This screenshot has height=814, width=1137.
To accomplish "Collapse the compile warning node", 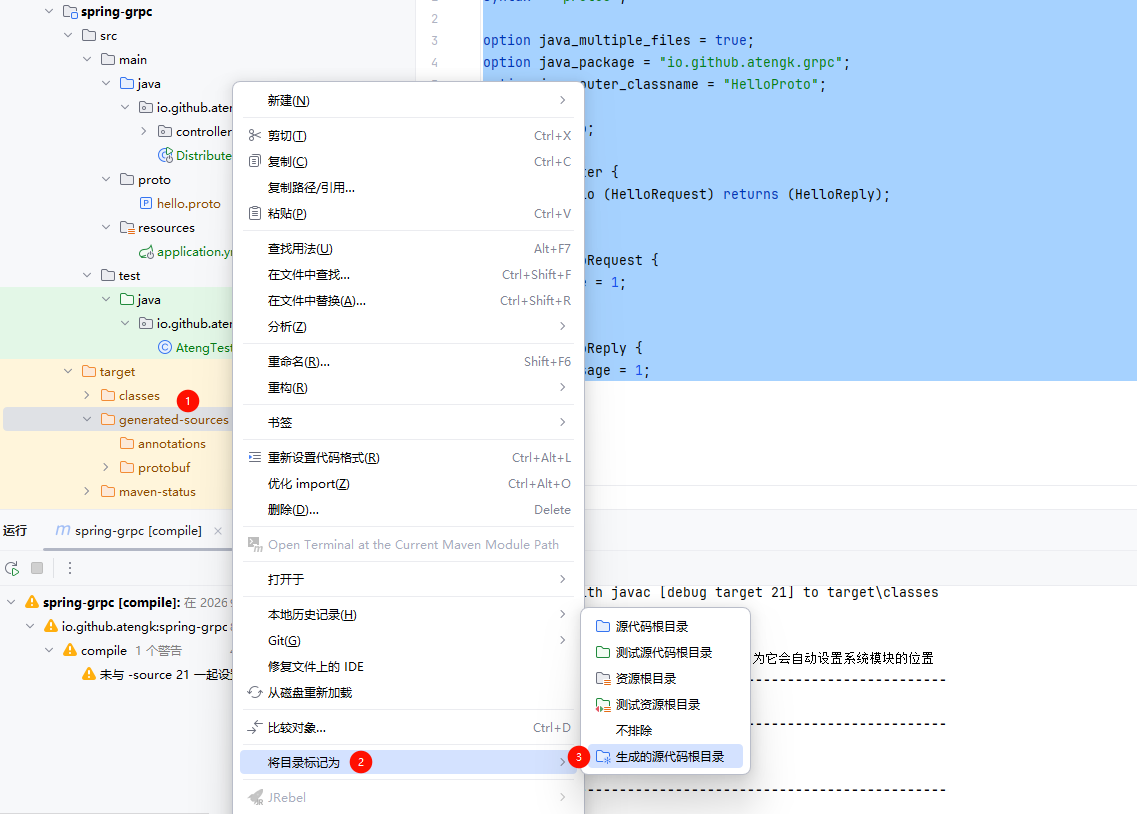I will click(49, 650).
